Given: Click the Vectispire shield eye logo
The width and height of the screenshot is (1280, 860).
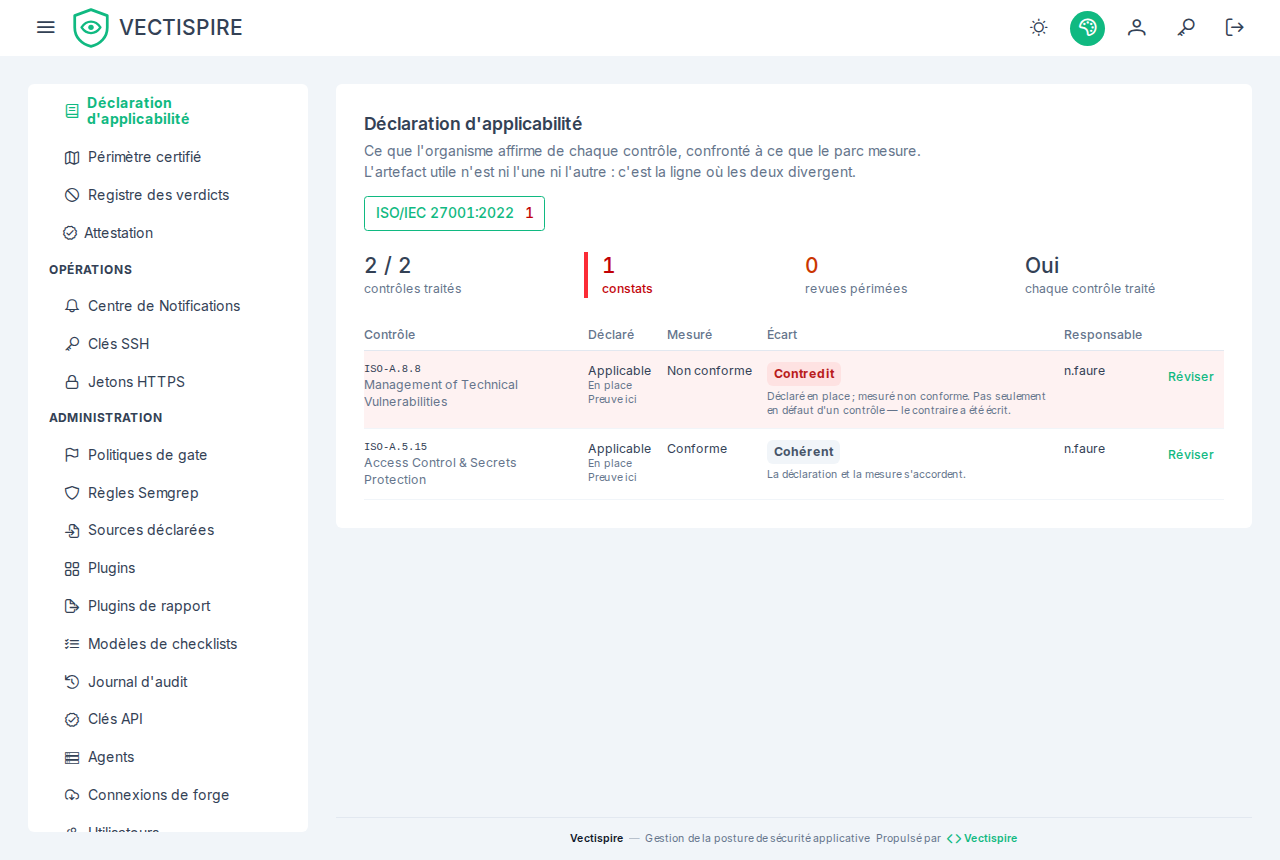Looking at the screenshot, I should pos(91,28).
